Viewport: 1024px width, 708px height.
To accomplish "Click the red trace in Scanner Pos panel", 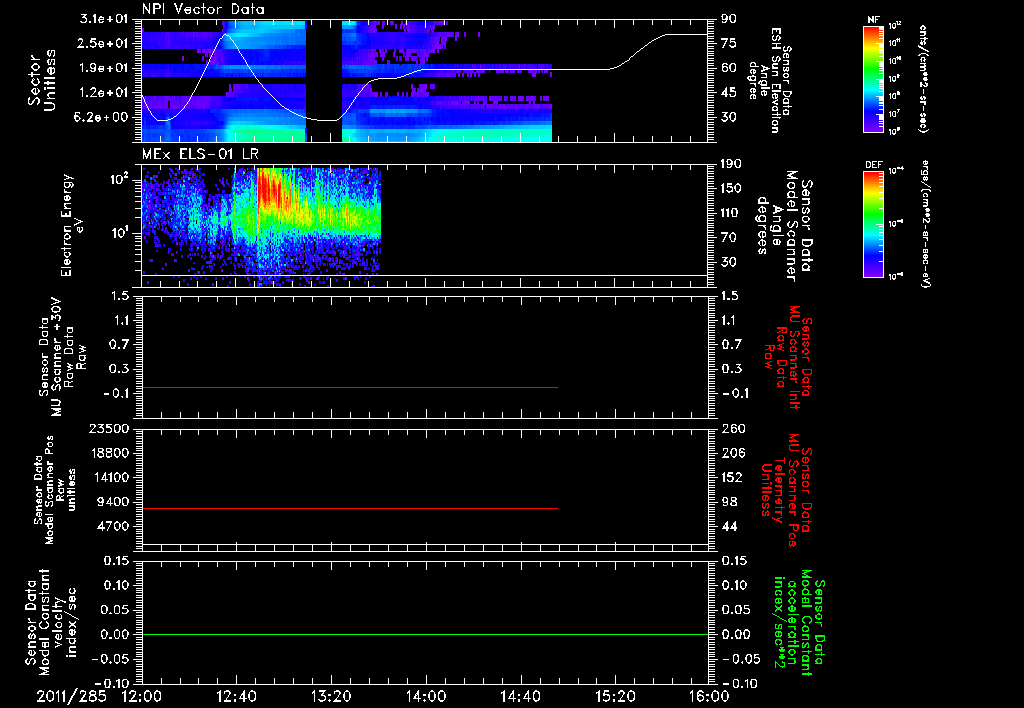I will coord(350,508).
